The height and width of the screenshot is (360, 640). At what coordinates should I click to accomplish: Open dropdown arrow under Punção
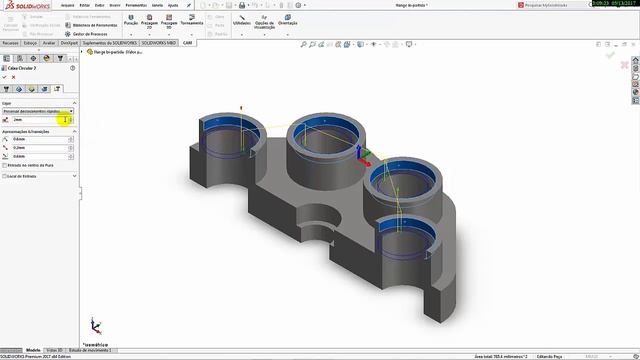pos(131,35)
